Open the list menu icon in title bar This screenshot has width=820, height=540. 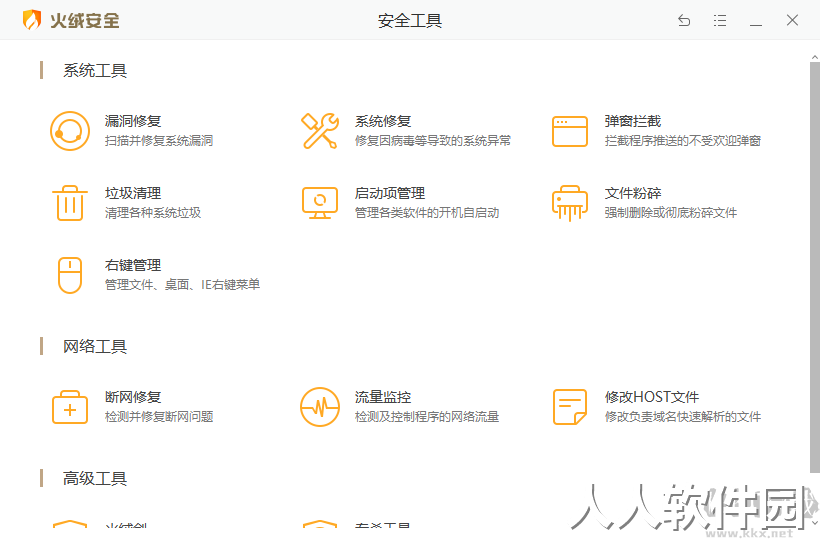720,20
